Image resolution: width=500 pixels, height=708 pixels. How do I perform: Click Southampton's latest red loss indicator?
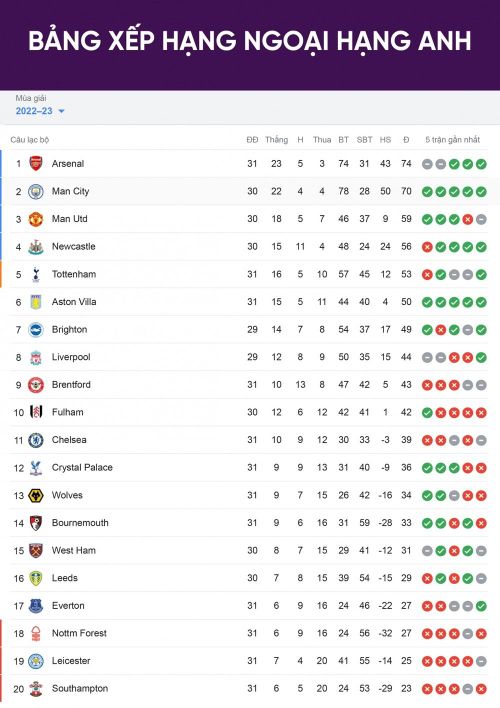pyautogui.click(x=481, y=689)
